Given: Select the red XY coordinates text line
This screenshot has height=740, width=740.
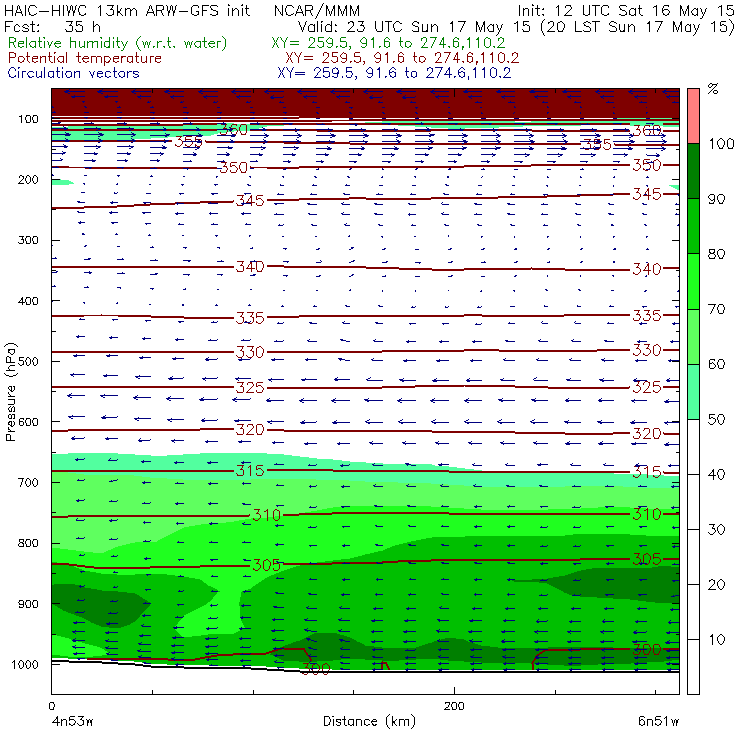Looking at the screenshot, I should point(402,58).
